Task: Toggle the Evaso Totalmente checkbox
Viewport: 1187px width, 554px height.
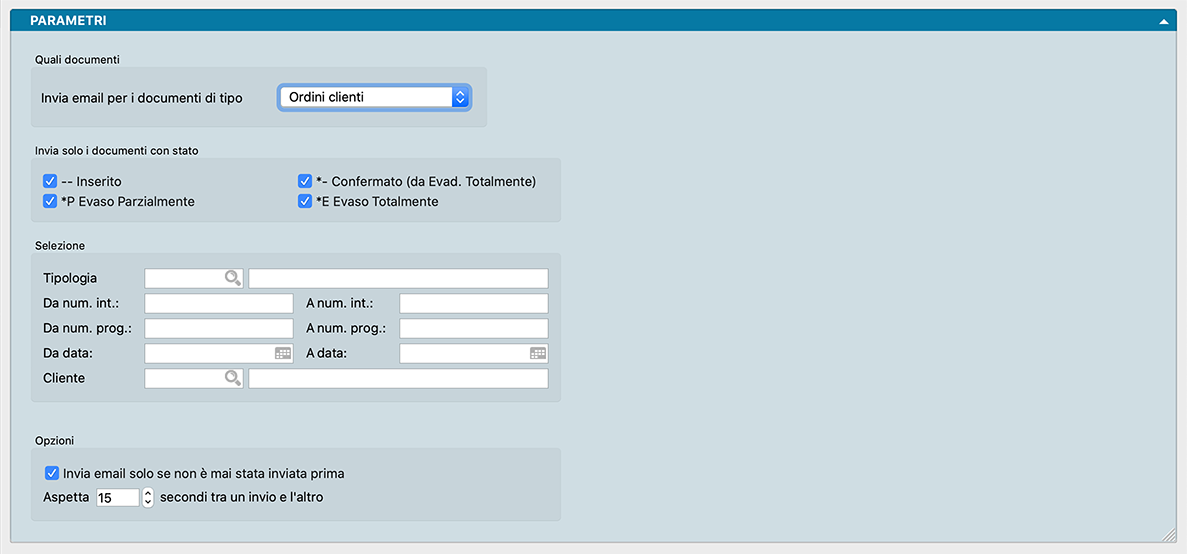Action: click(x=305, y=201)
